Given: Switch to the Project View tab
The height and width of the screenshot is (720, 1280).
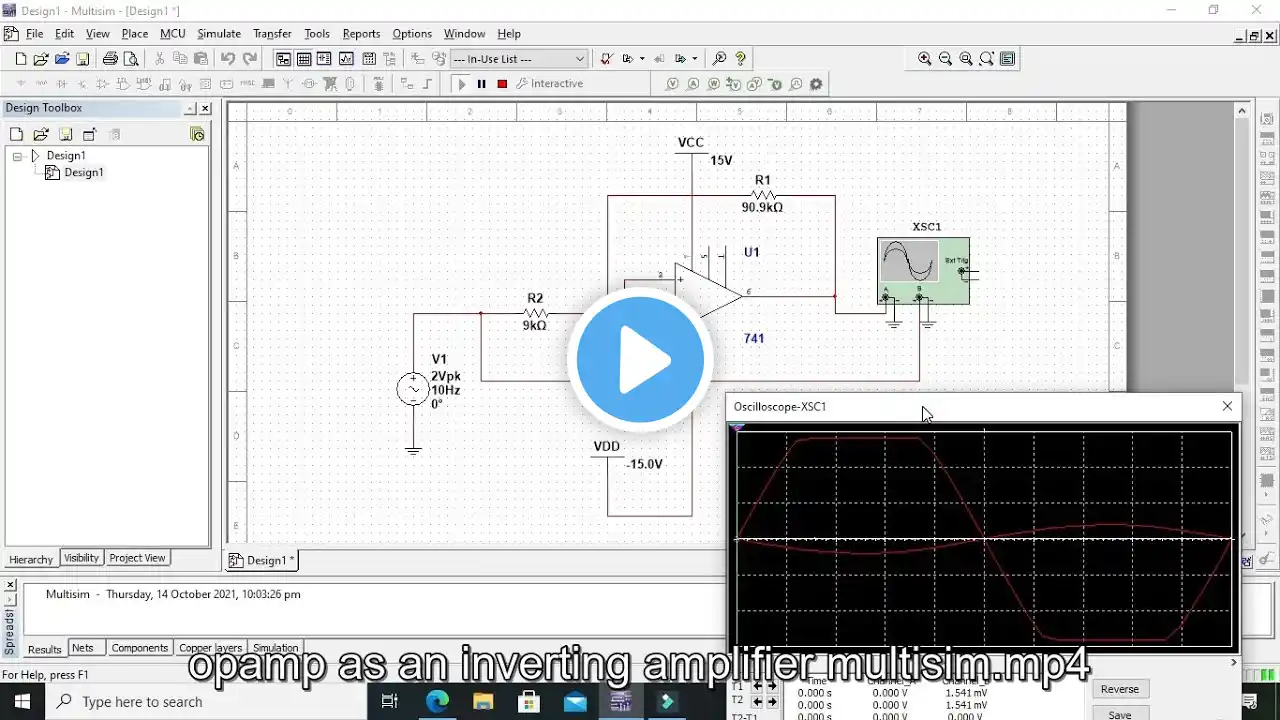Looking at the screenshot, I should 138,558.
